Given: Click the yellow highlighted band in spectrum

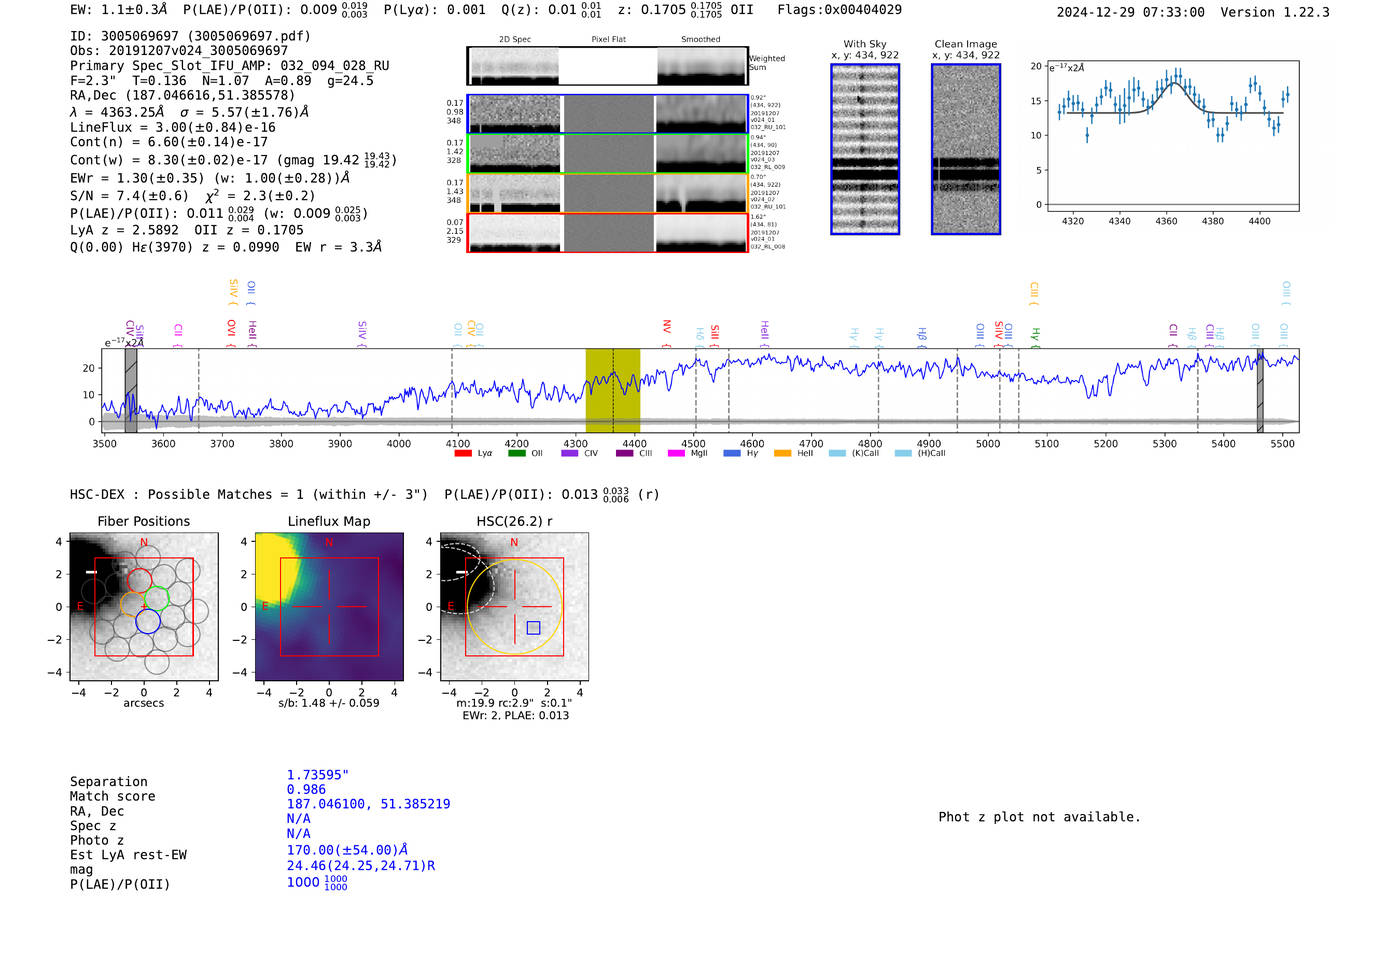Looking at the screenshot, I should 612,390.
